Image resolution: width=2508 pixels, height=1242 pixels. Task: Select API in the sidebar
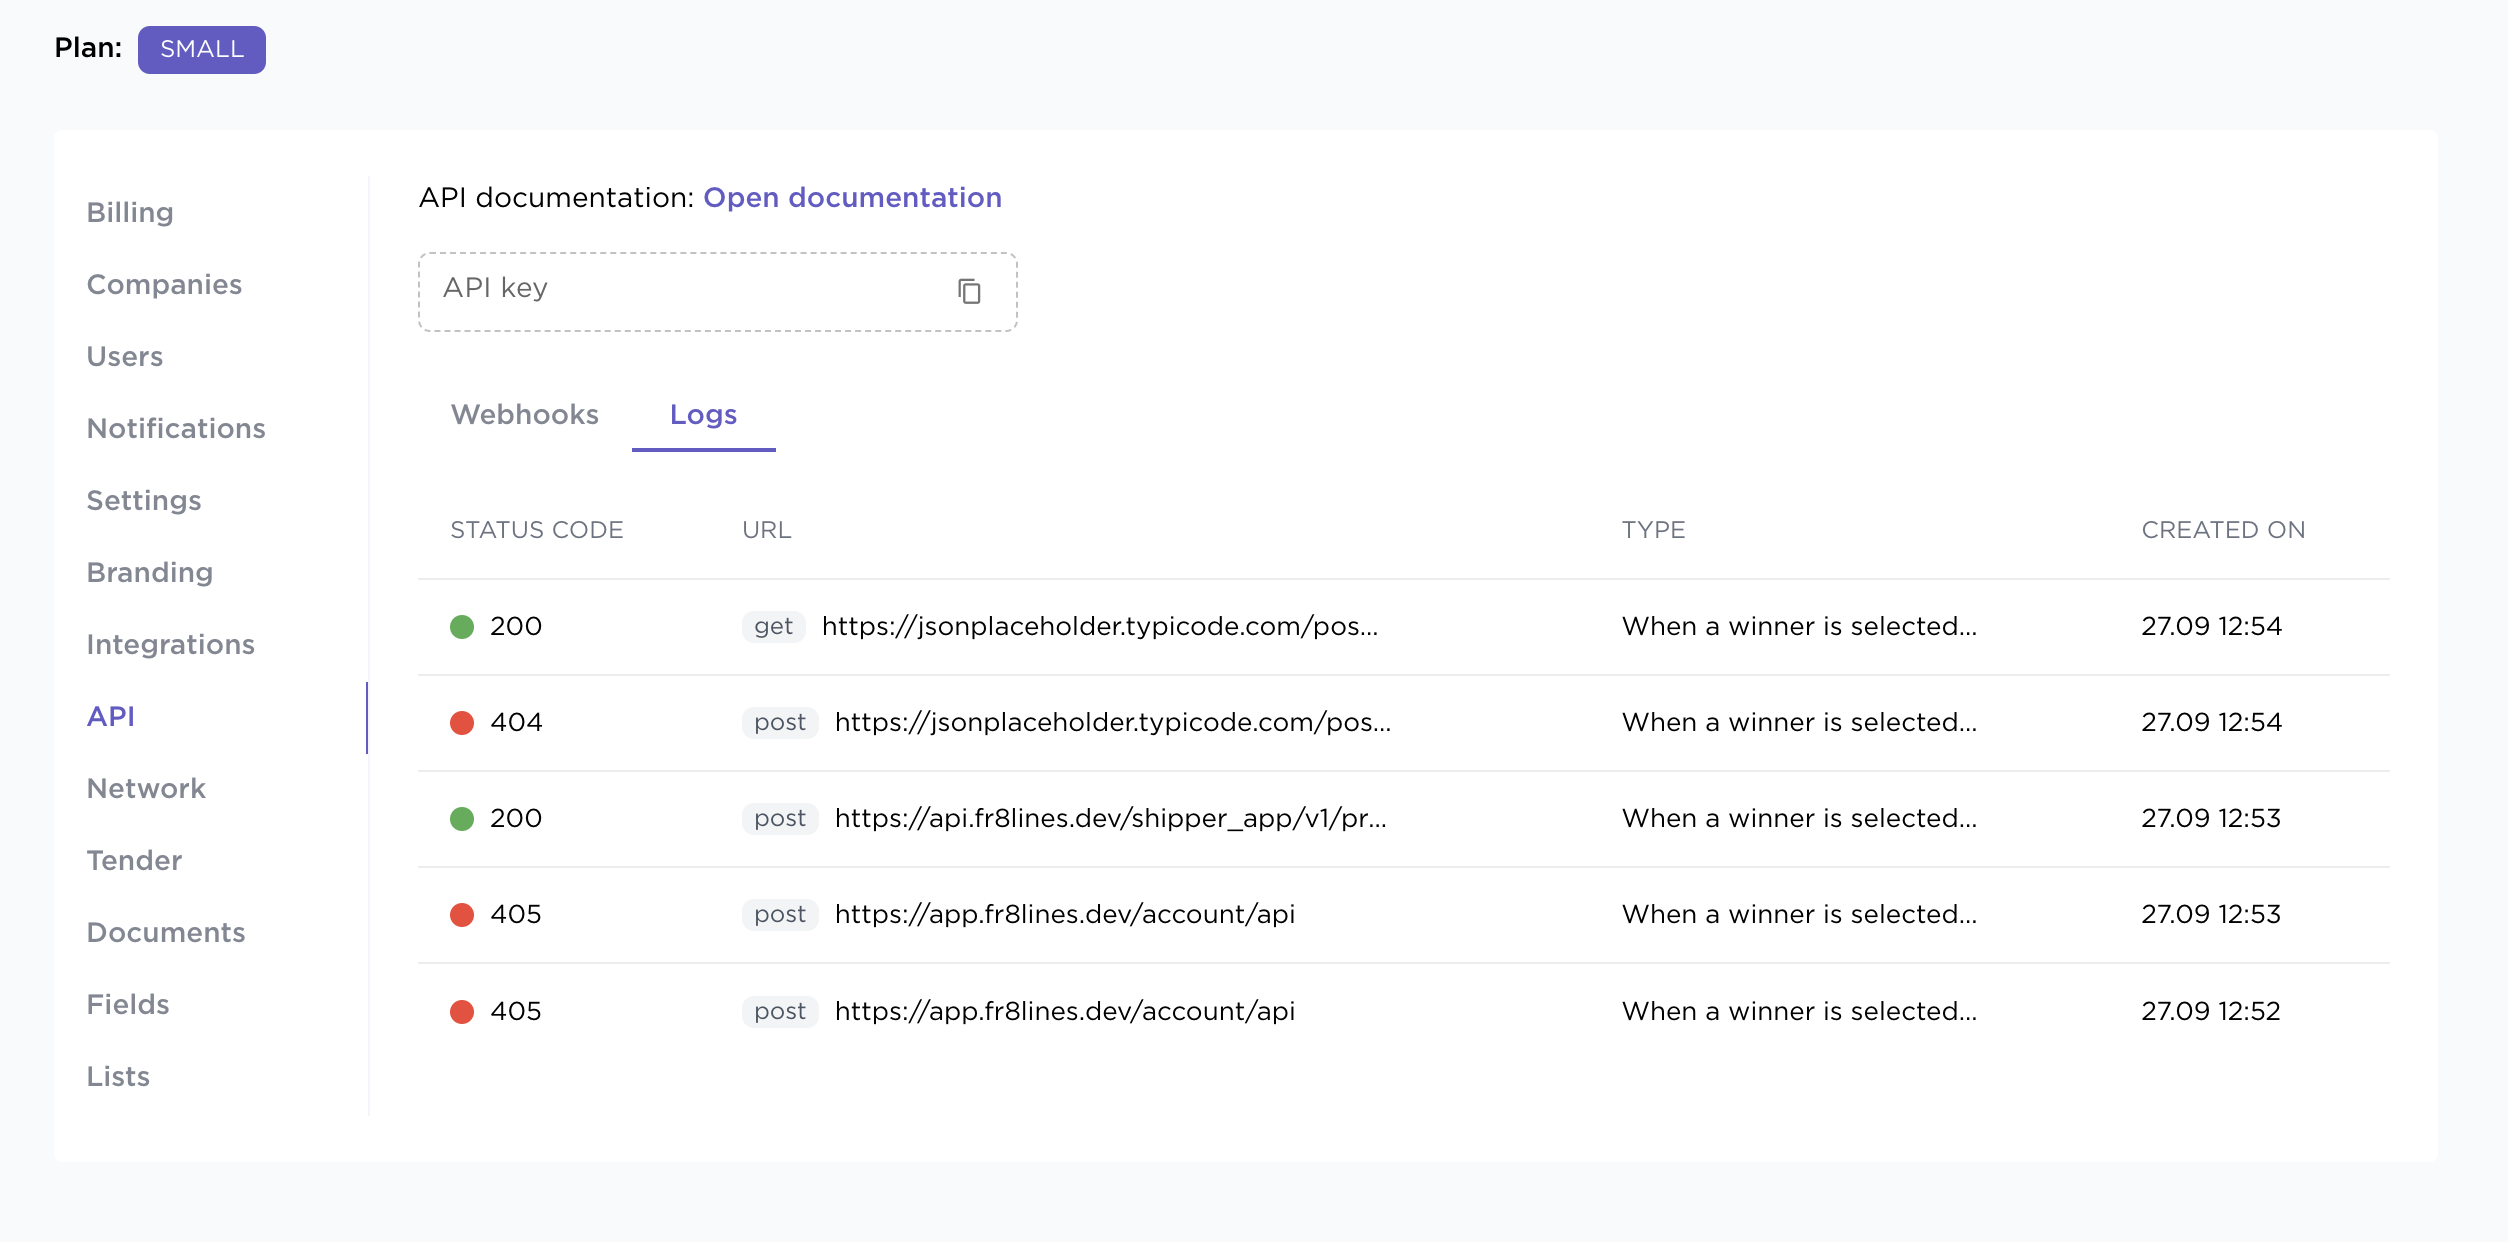click(111, 716)
